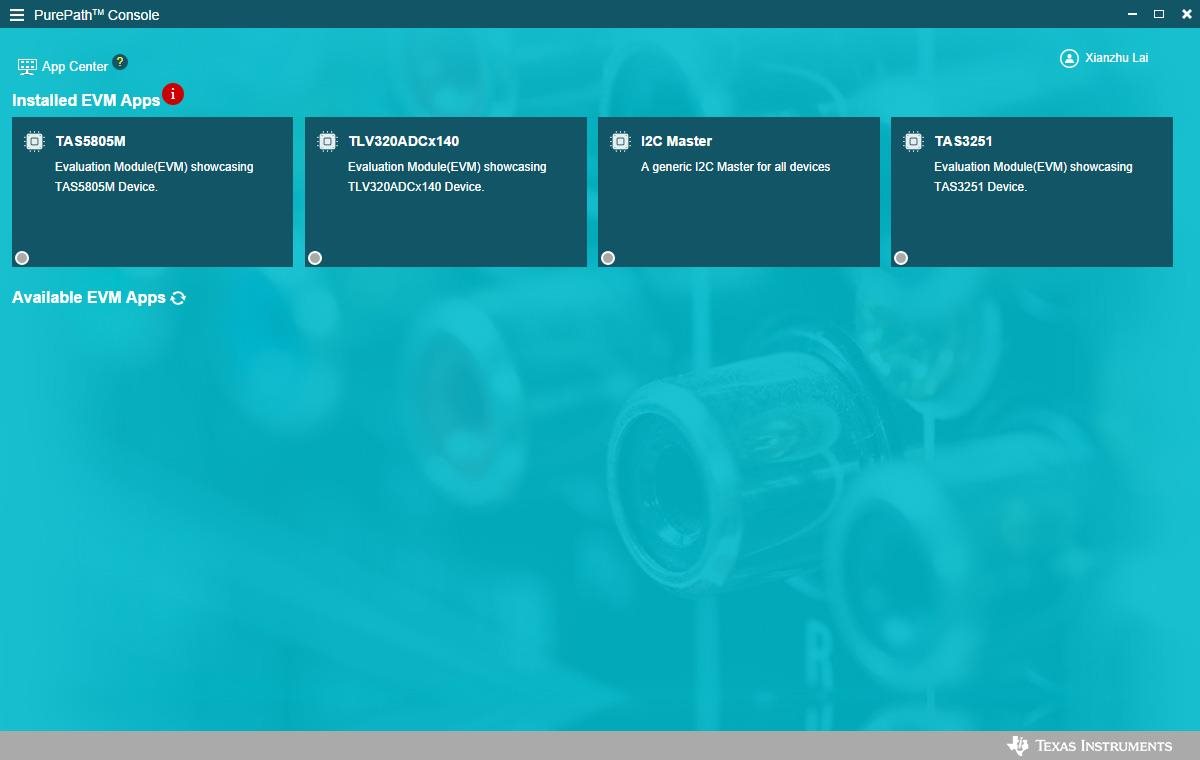This screenshot has width=1200, height=760.
Task: Open App Center help question mark
Action: pyautogui.click(x=120, y=62)
